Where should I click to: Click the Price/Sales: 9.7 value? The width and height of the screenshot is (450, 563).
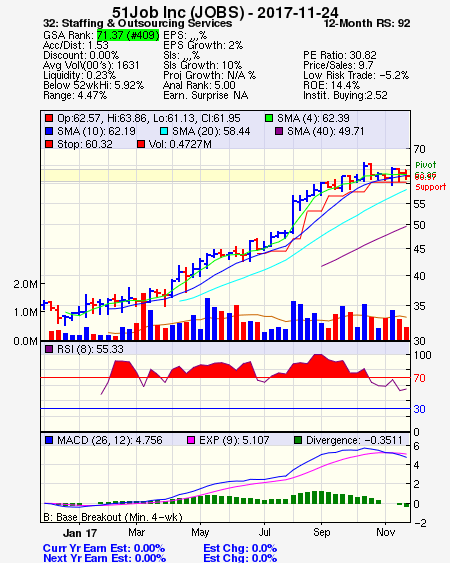click(338, 65)
